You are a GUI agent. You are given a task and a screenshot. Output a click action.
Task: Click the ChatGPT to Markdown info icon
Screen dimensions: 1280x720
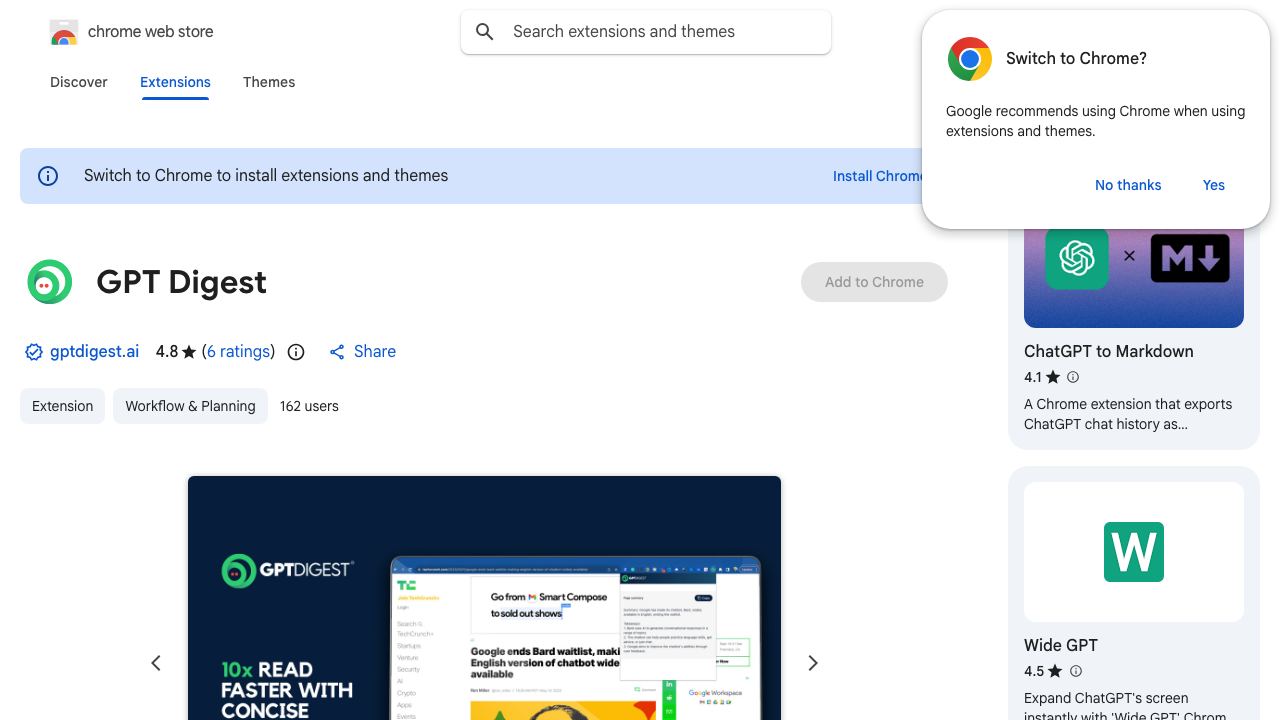coord(1073,377)
